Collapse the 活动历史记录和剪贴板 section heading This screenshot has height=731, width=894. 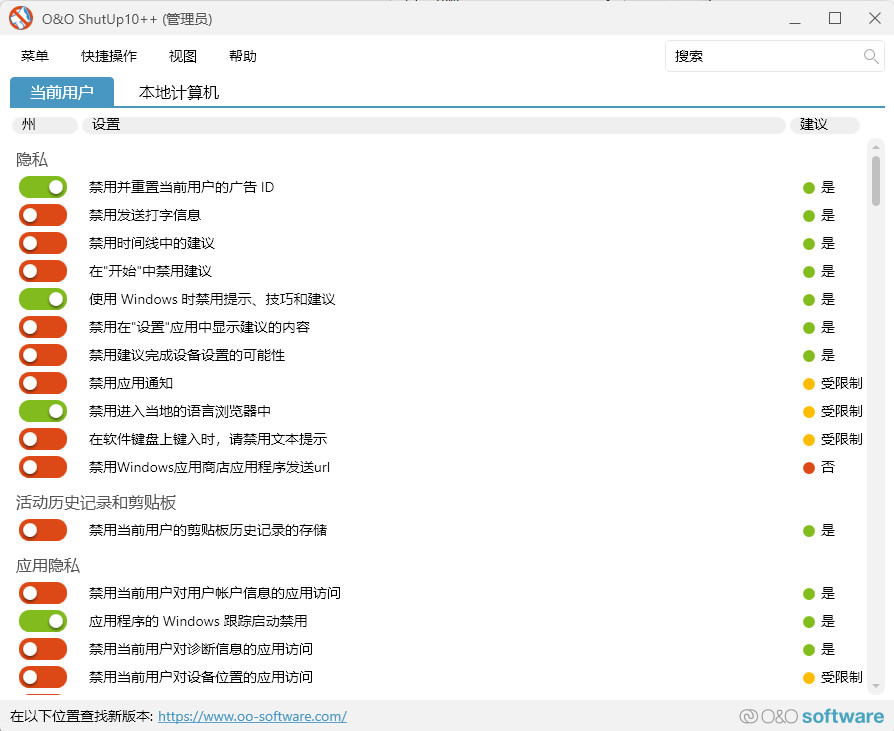(96, 502)
